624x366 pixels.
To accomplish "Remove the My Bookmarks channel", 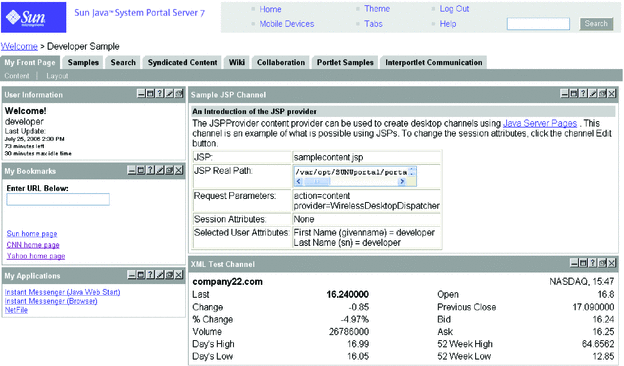I will coord(179,170).
